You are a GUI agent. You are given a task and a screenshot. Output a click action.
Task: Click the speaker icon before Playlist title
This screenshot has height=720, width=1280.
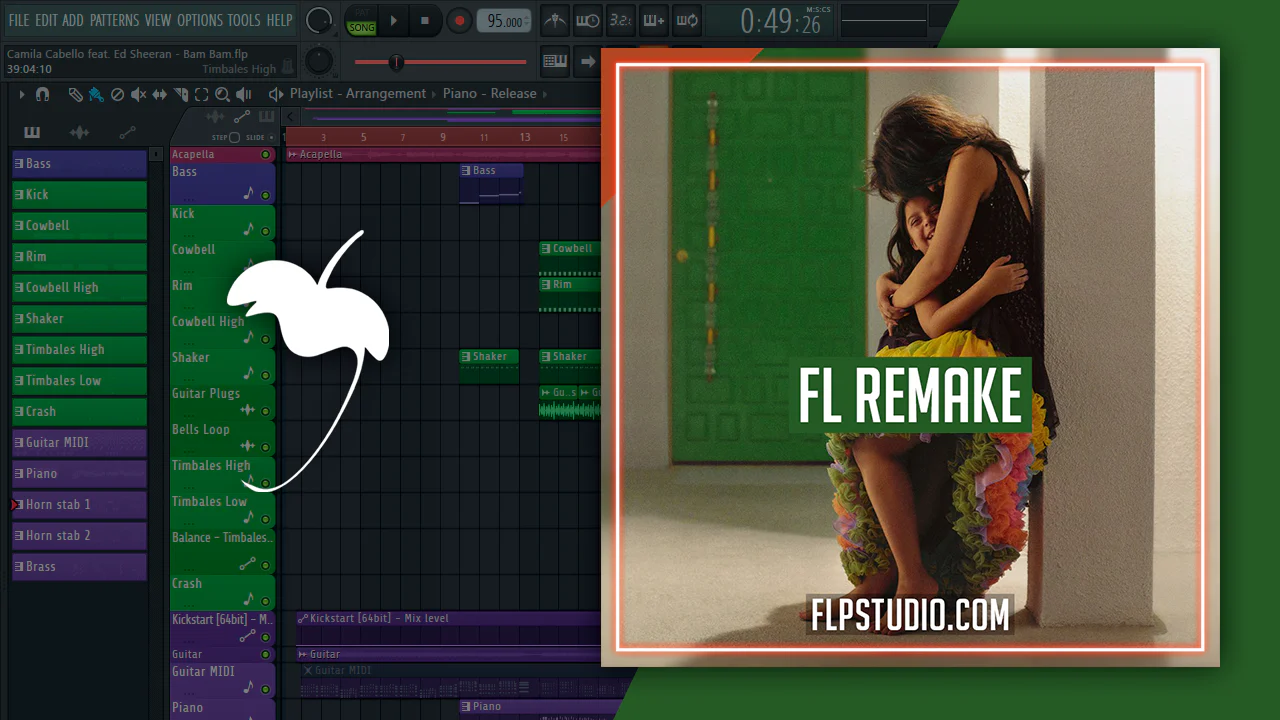click(x=276, y=94)
